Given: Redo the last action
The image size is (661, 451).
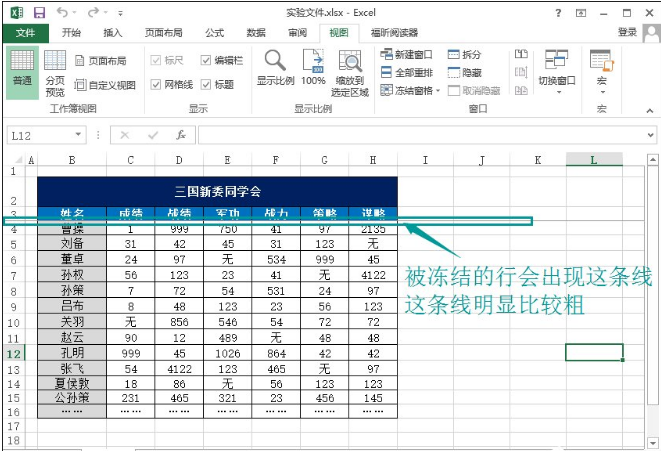Looking at the screenshot, I should point(93,13).
